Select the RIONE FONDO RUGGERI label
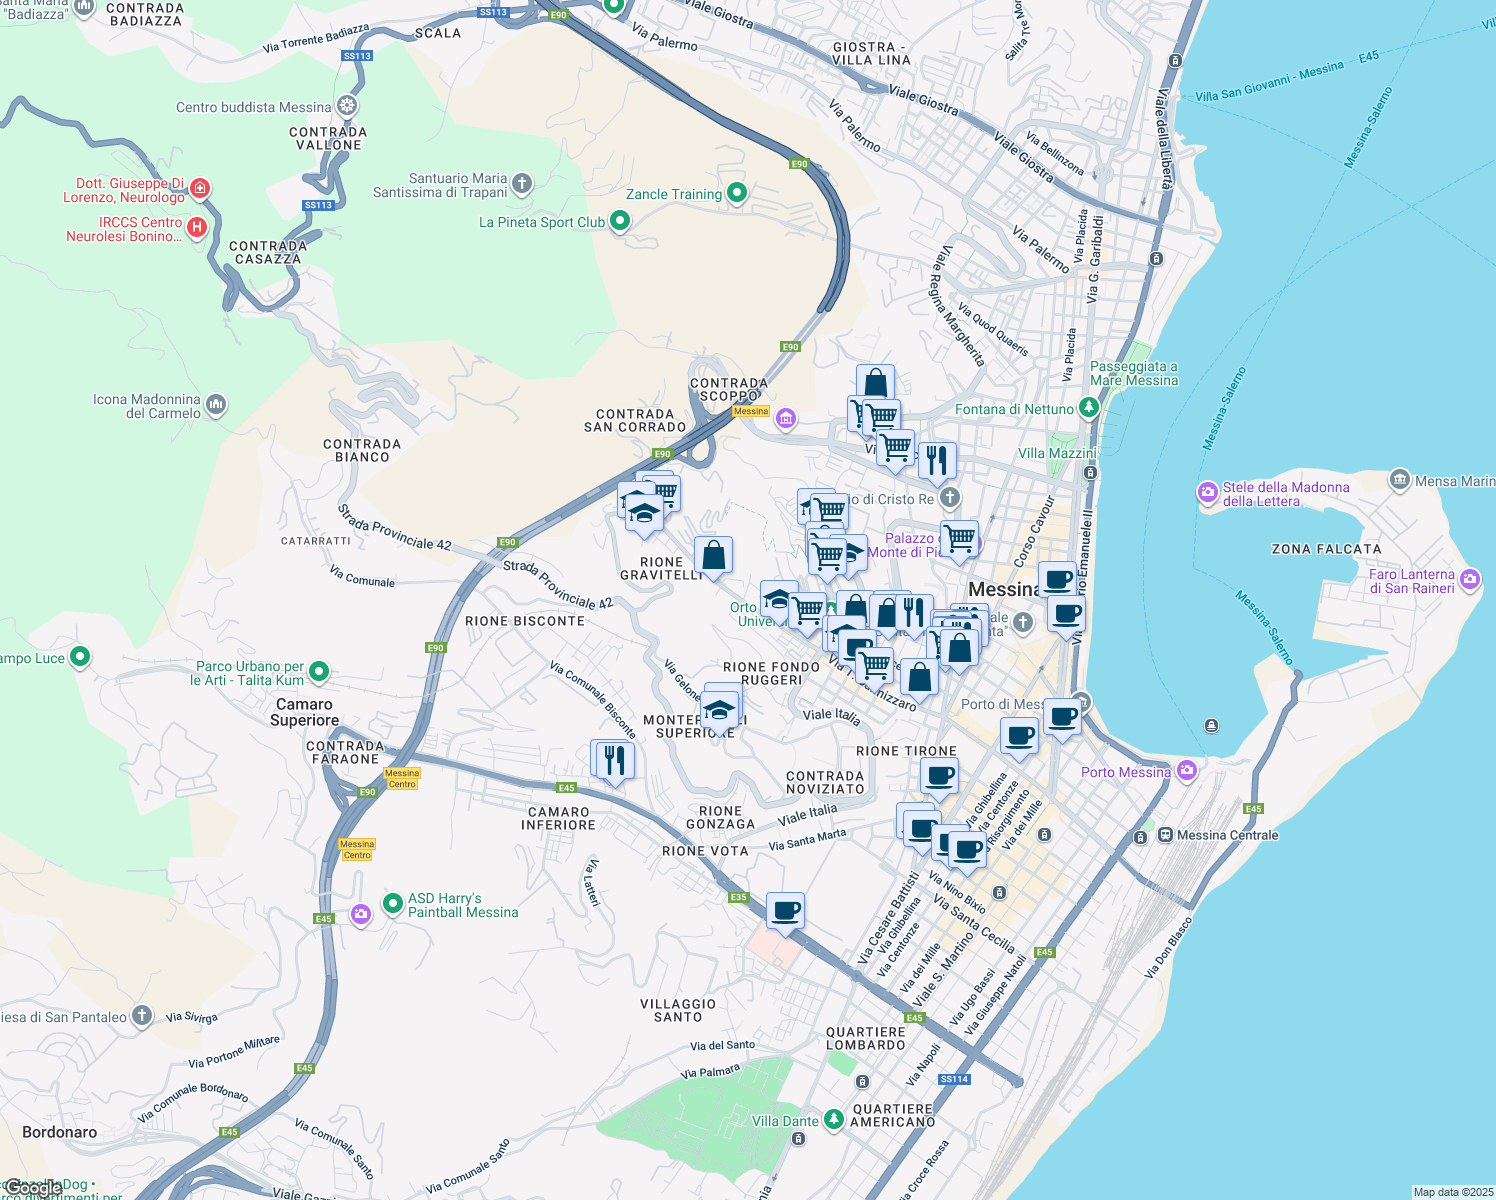Viewport: 1496px width, 1200px height. 772,673
